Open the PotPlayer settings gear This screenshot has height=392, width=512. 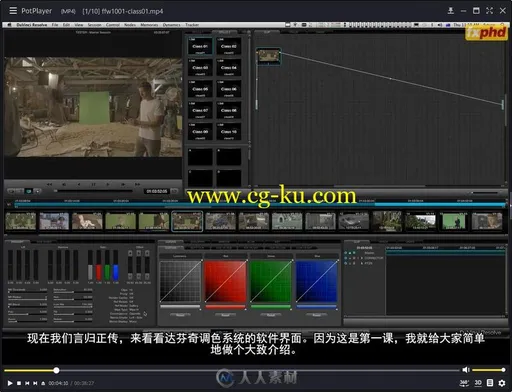pyautogui.click(x=502, y=383)
